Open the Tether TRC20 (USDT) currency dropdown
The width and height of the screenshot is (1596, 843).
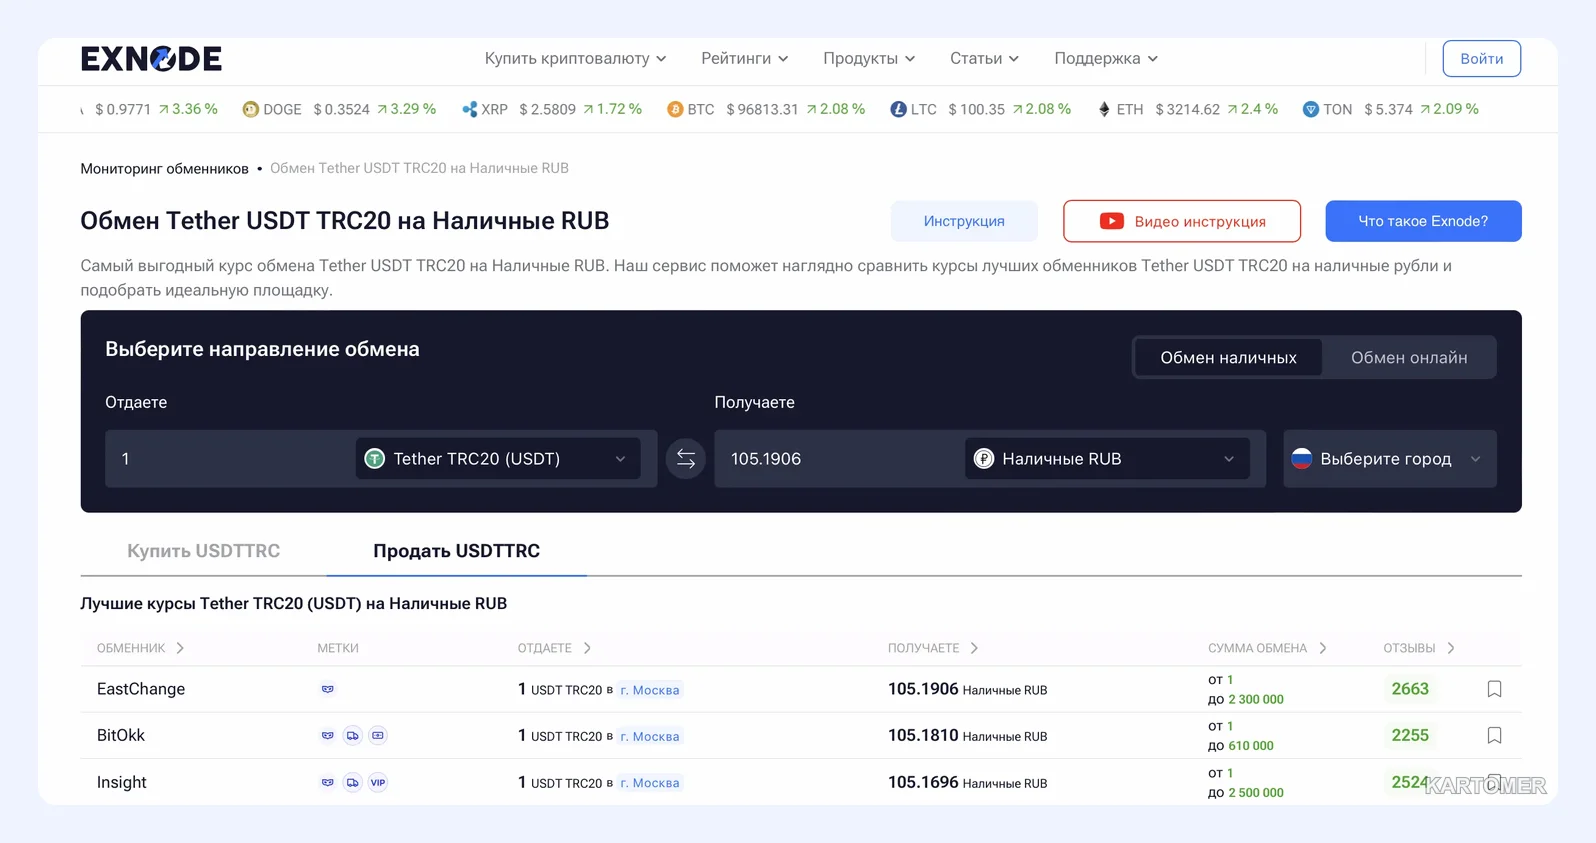(498, 459)
